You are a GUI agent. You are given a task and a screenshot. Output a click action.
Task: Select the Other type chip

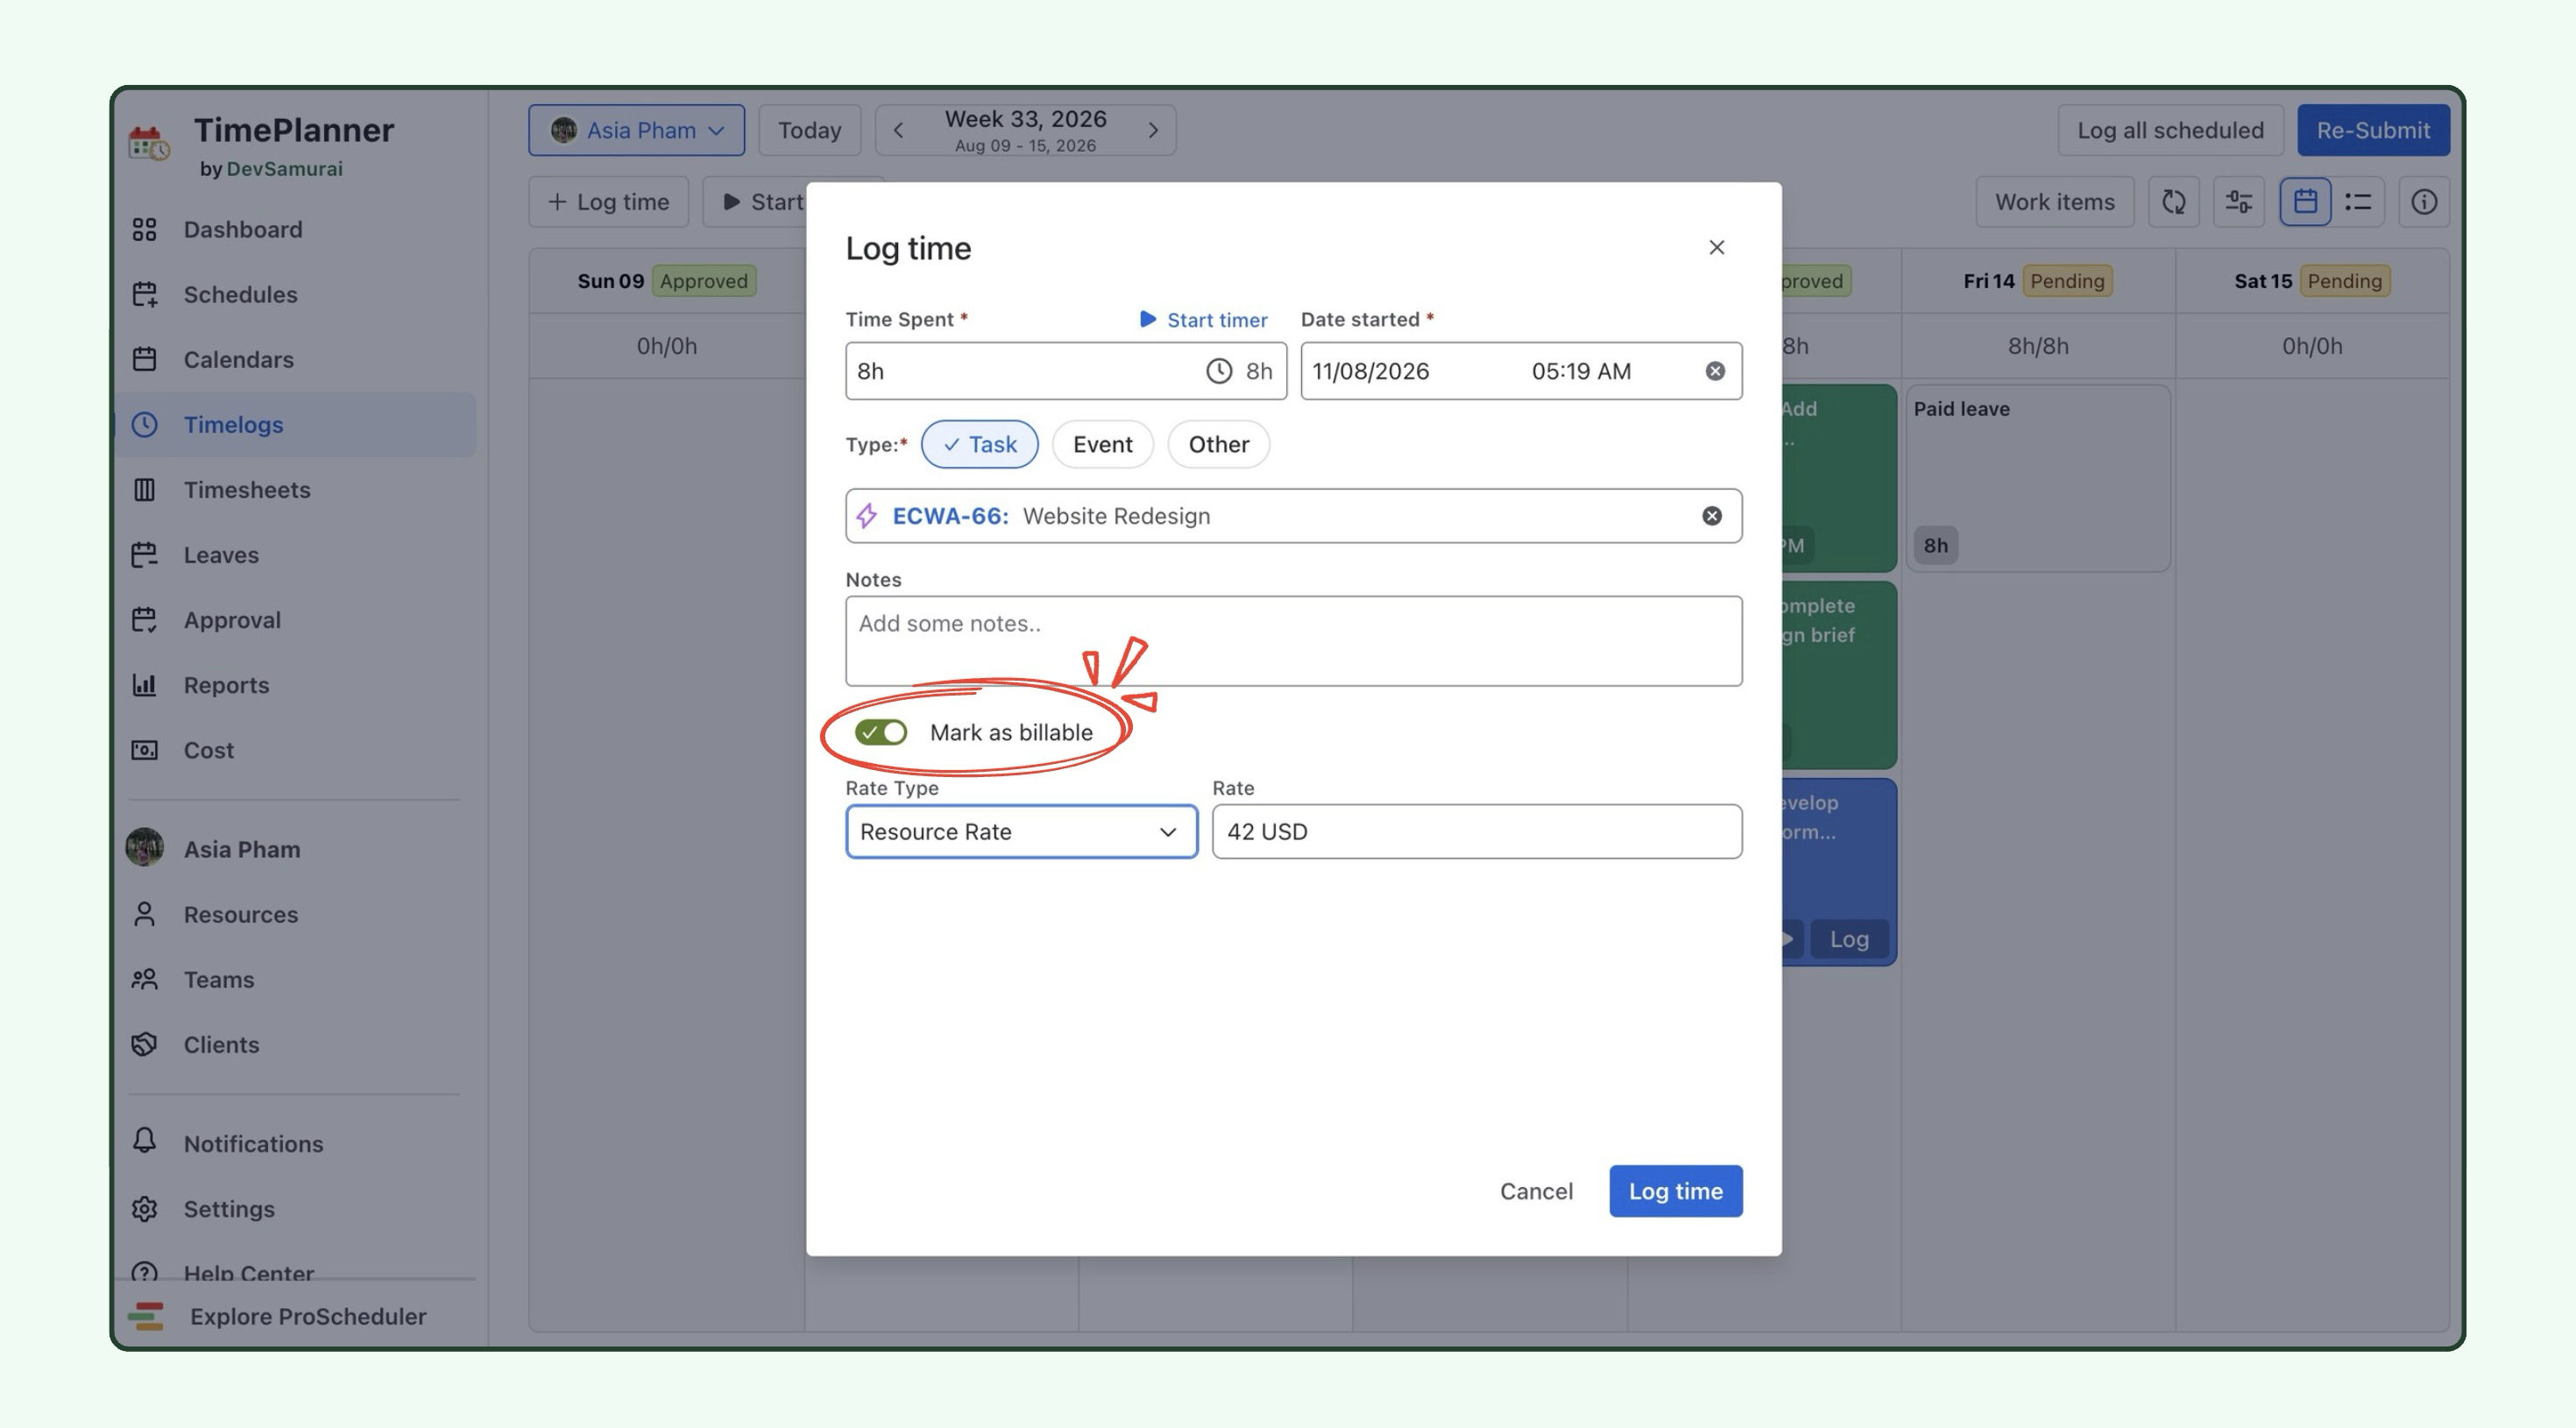[1218, 444]
